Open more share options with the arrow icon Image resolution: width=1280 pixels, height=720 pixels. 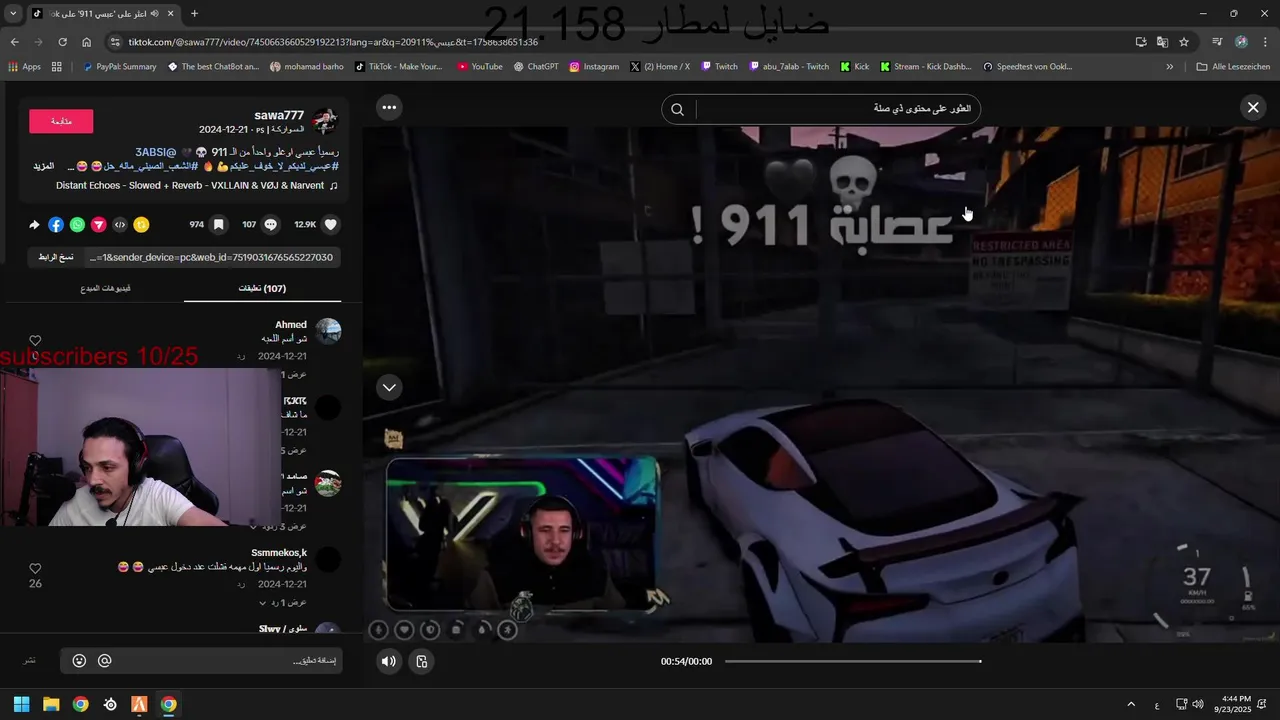pos(34,225)
